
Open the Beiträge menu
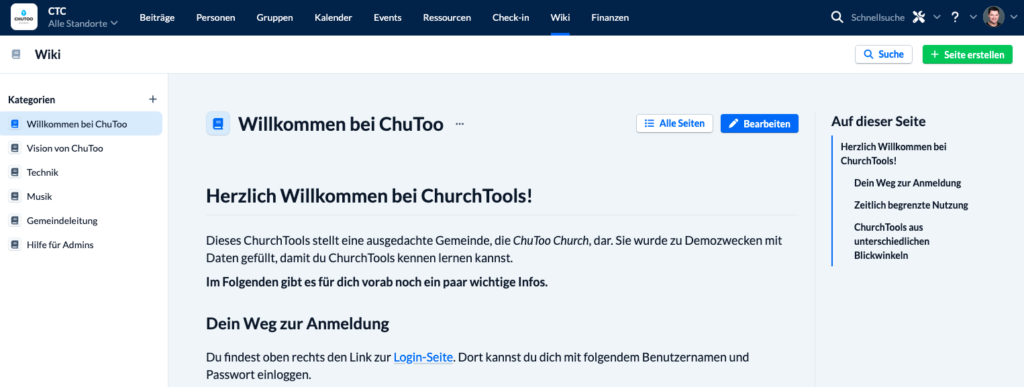pyautogui.click(x=157, y=18)
